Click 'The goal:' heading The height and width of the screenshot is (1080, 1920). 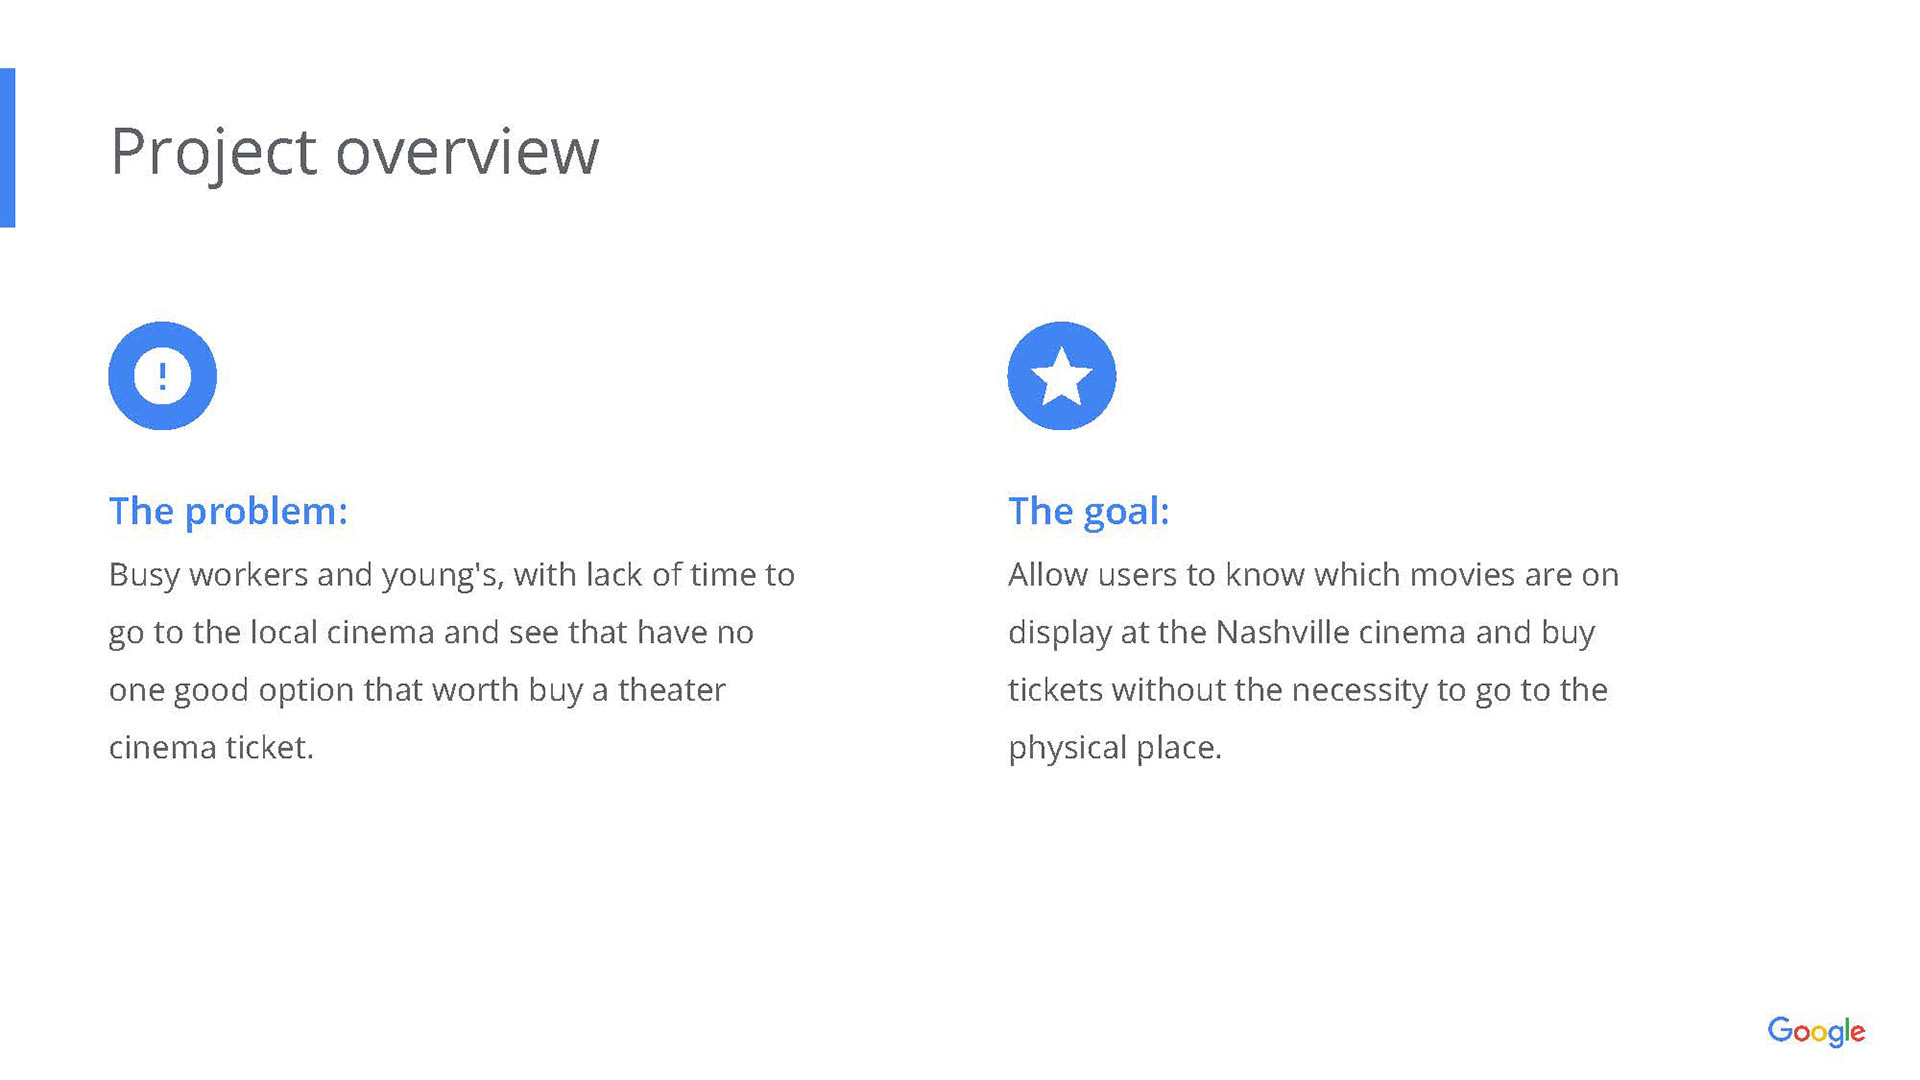[1088, 511]
